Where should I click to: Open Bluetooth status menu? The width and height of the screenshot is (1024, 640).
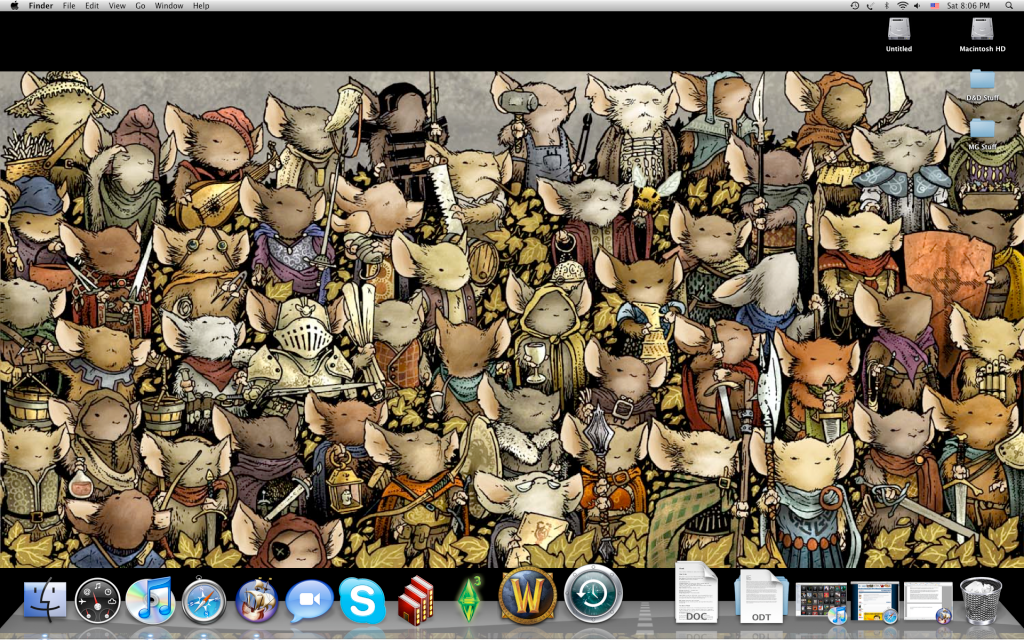click(x=886, y=5)
